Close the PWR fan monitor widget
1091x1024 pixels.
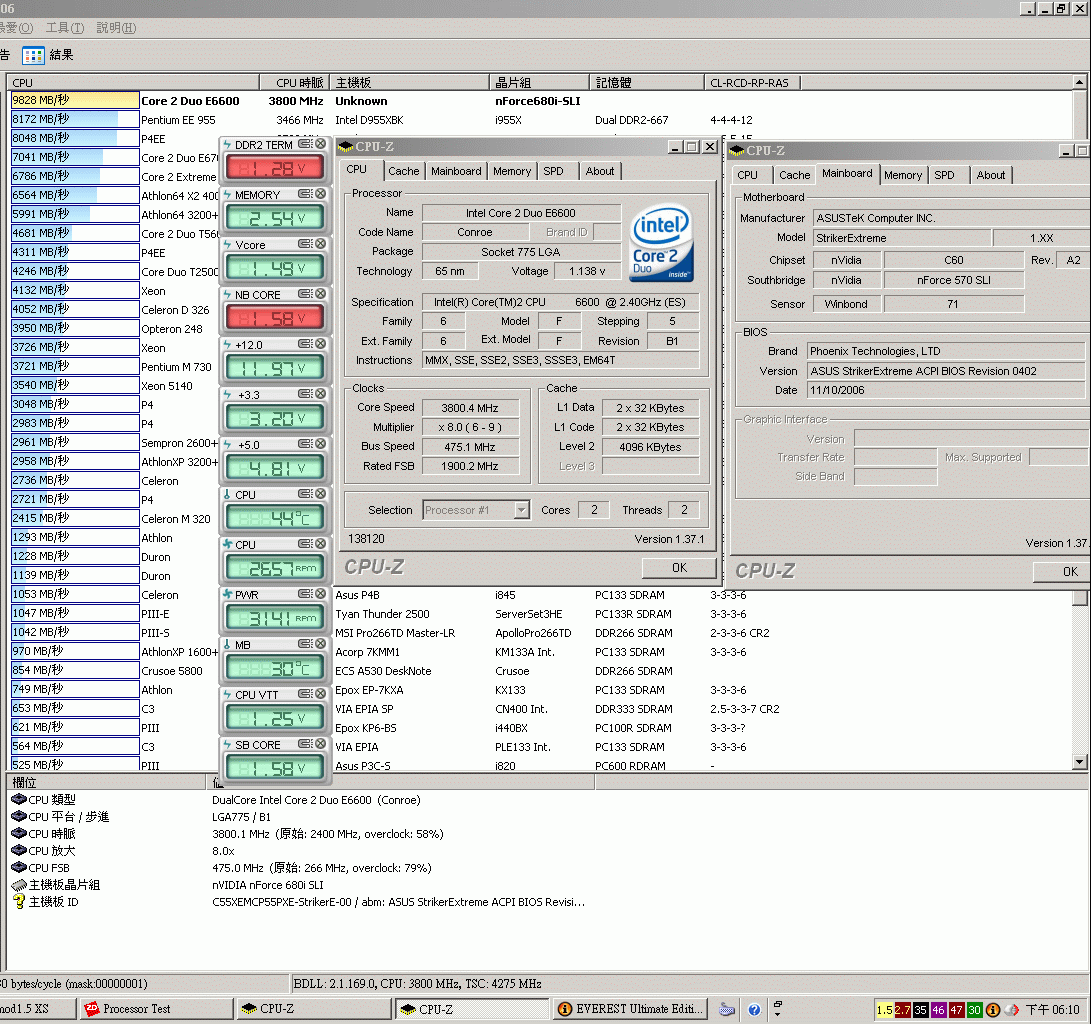pyautogui.click(x=321, y=594)
